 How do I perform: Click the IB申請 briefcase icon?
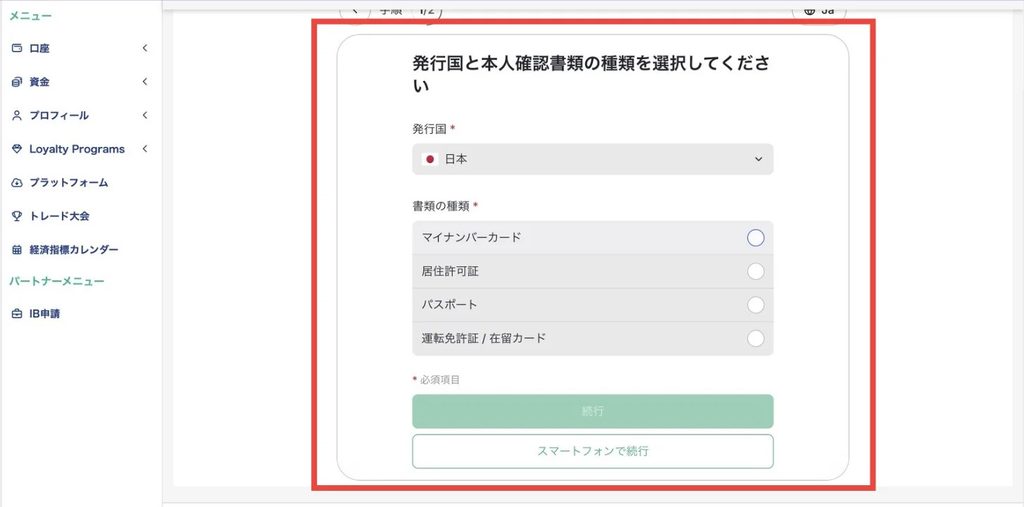click(x=17, y=314)
